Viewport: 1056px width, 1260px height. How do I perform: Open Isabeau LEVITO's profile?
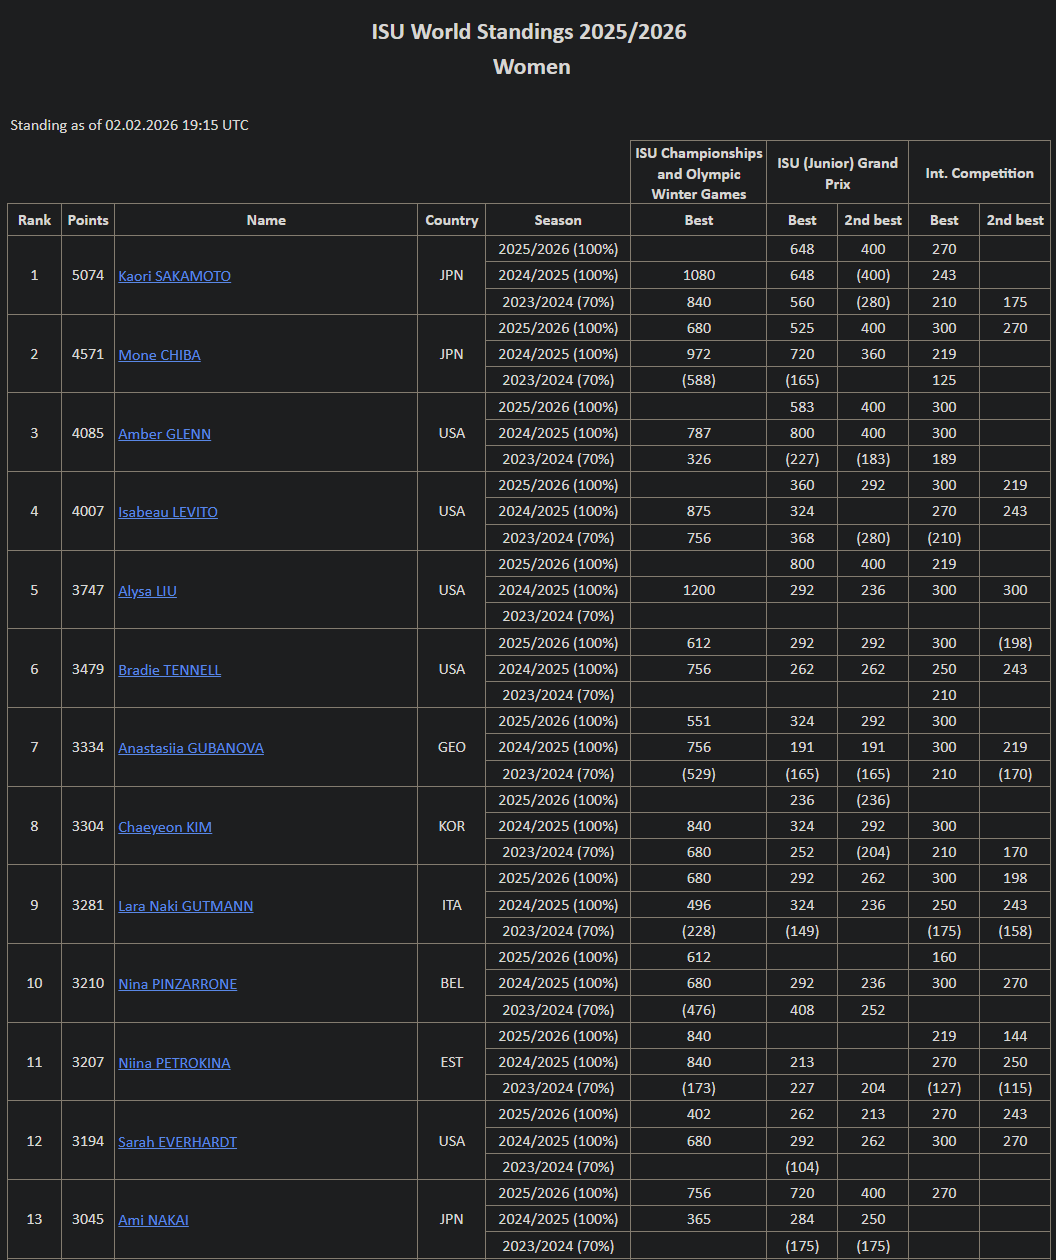168,512
